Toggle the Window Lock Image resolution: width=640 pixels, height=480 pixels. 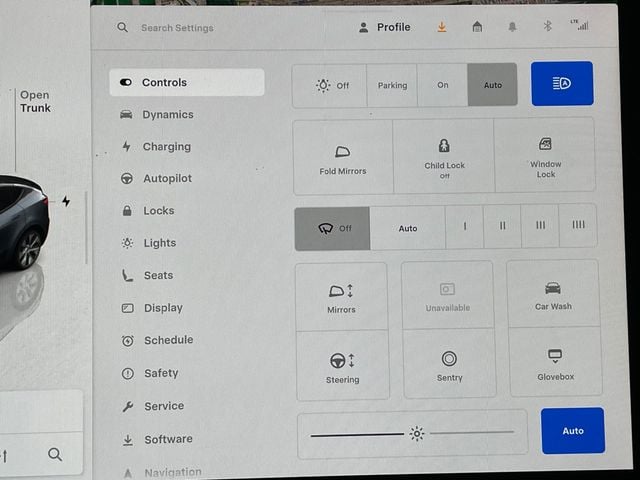[x=545, y=156]
